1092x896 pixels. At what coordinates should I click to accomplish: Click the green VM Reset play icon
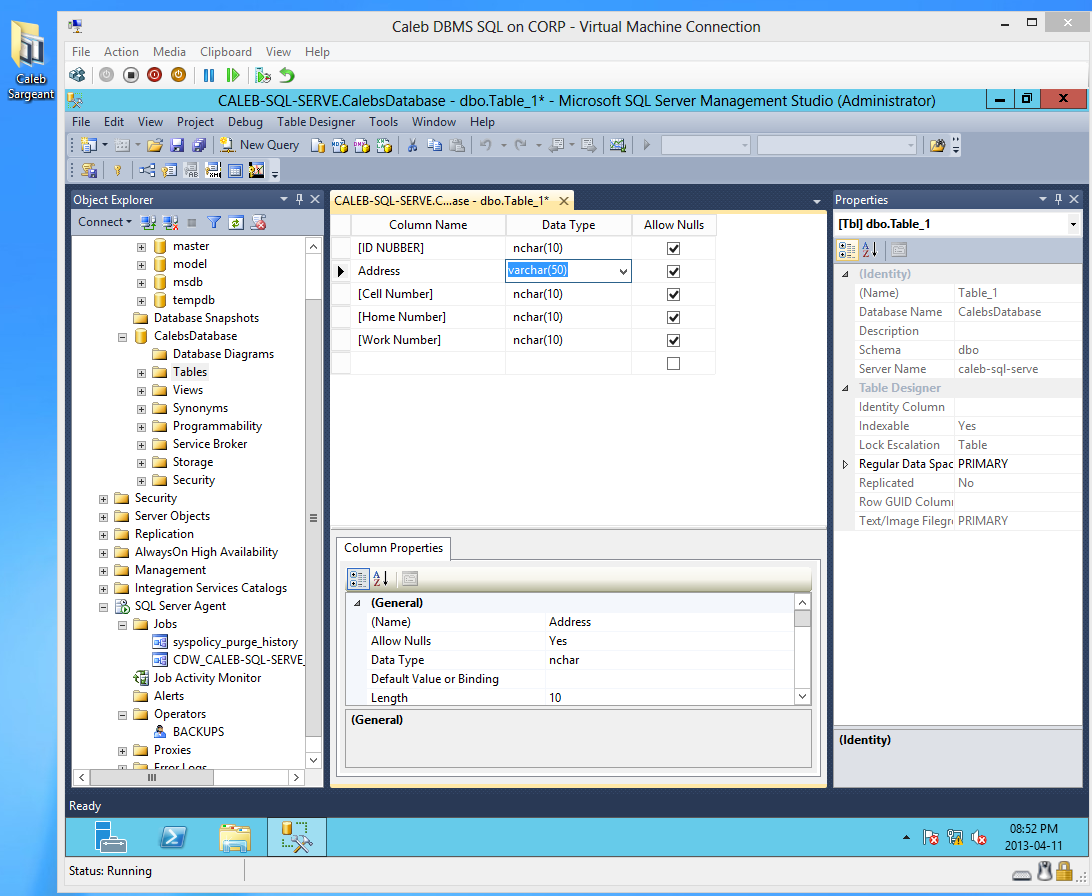(x=233, y=74)
